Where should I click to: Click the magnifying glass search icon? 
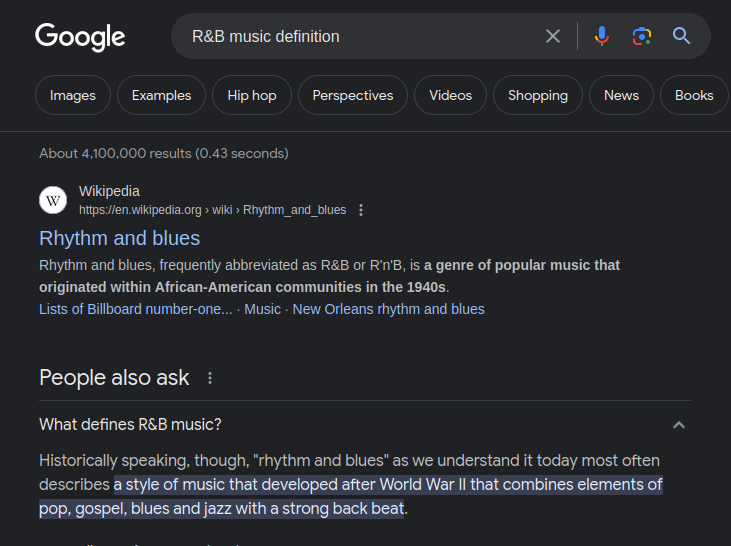point(681,36)
